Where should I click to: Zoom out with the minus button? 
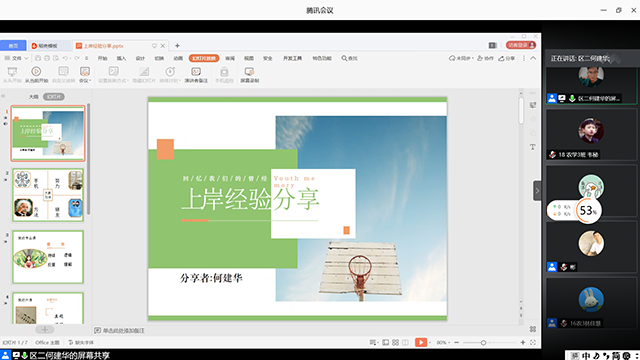457,342
